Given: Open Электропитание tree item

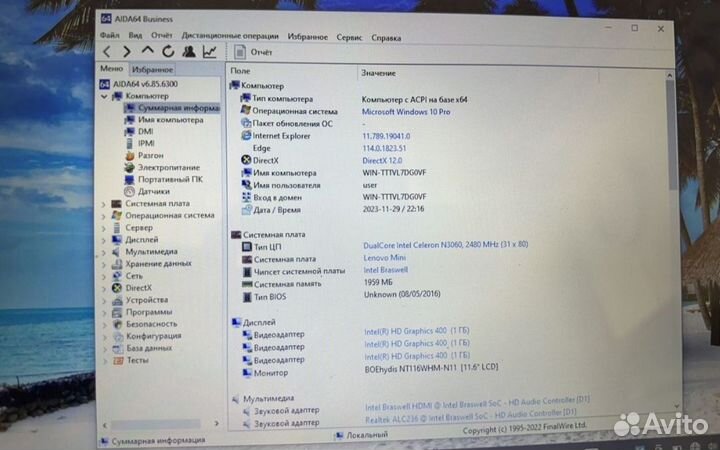Looking at the screenshot, I should coord(169,167).
